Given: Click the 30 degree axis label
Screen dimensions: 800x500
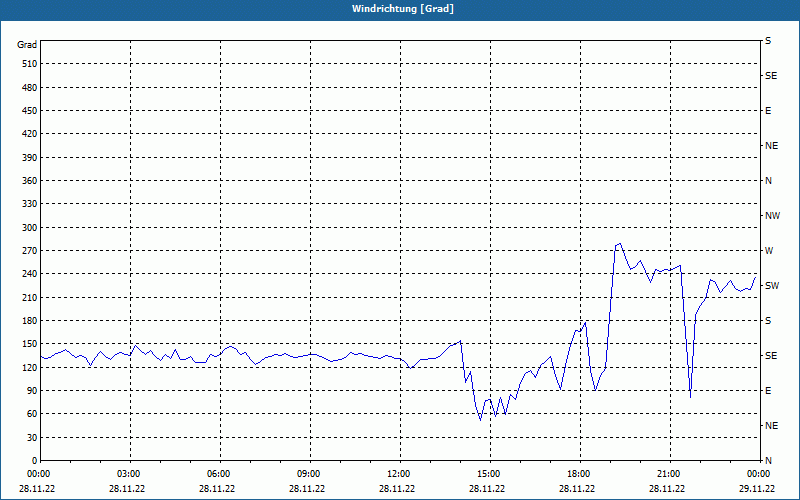Looking at the screenshot, I should [32, 438].
